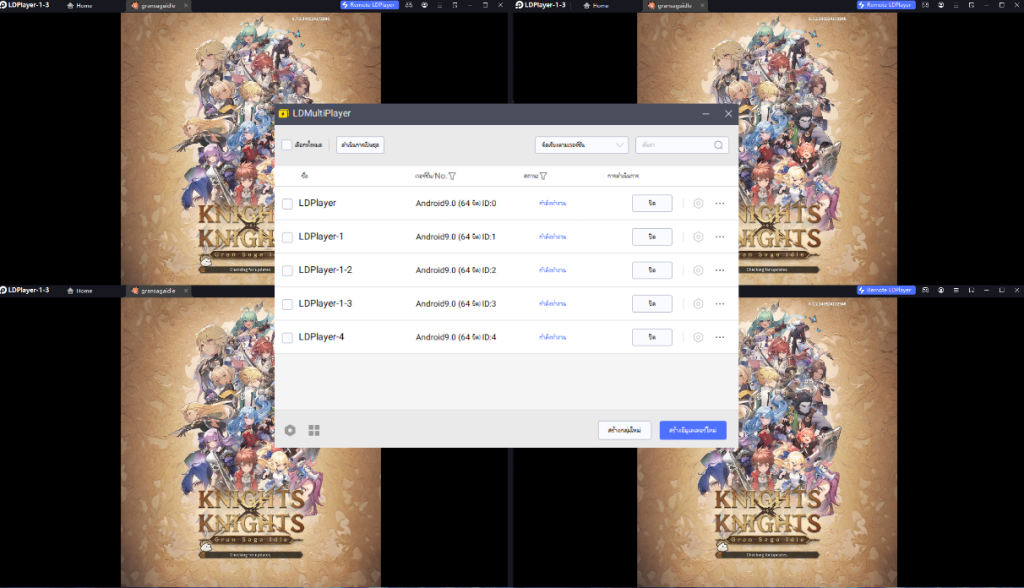Open the status column filter
1024x588 pixels.
543,176
